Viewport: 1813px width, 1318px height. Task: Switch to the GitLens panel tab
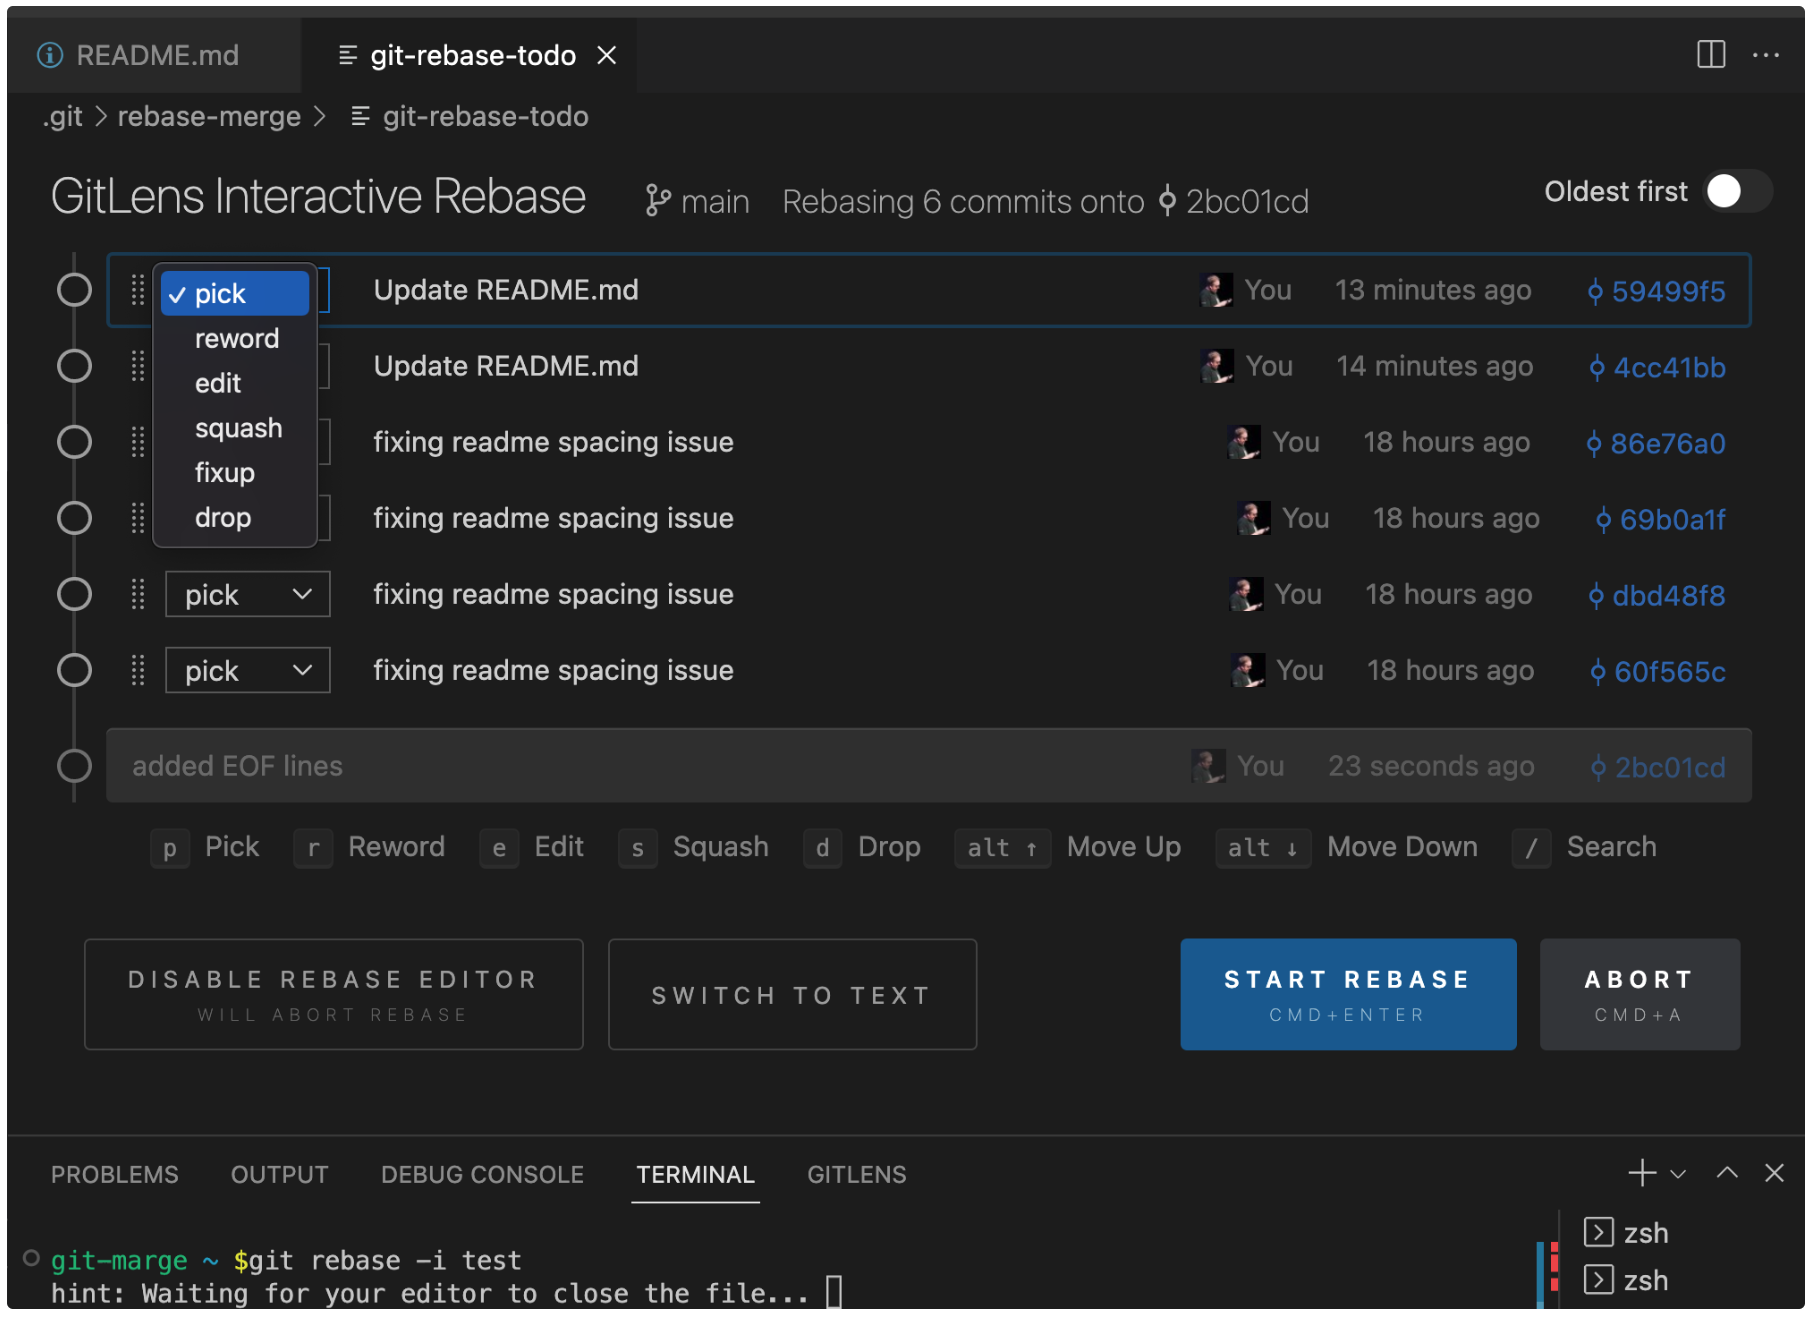(856, 1174)
